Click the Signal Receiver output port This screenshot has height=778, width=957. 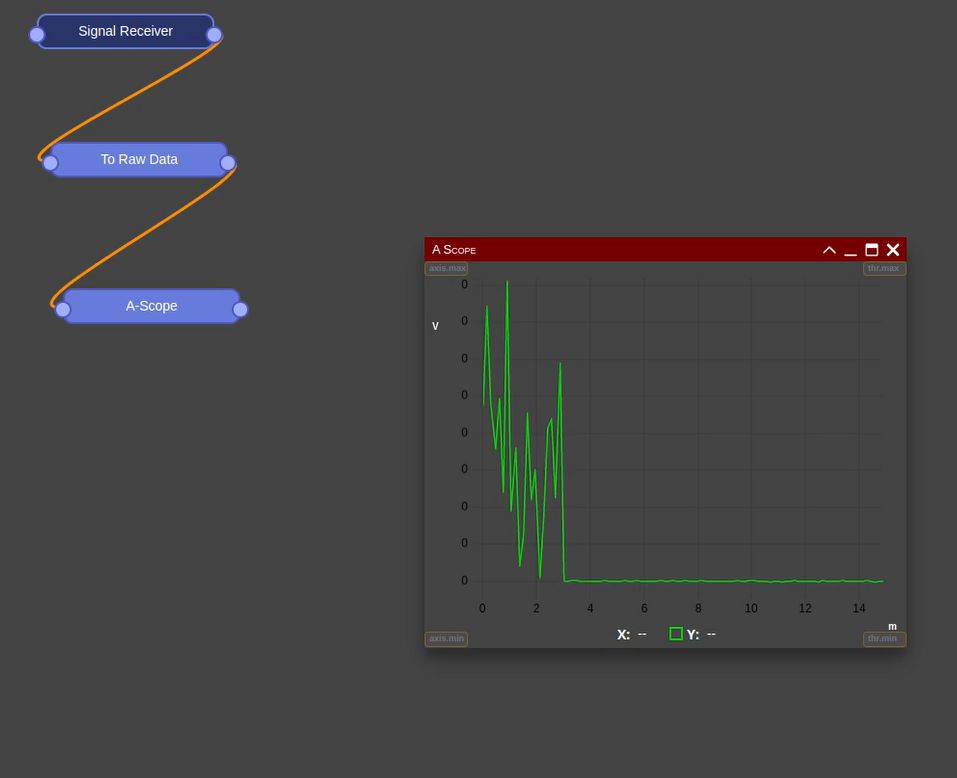214,35
